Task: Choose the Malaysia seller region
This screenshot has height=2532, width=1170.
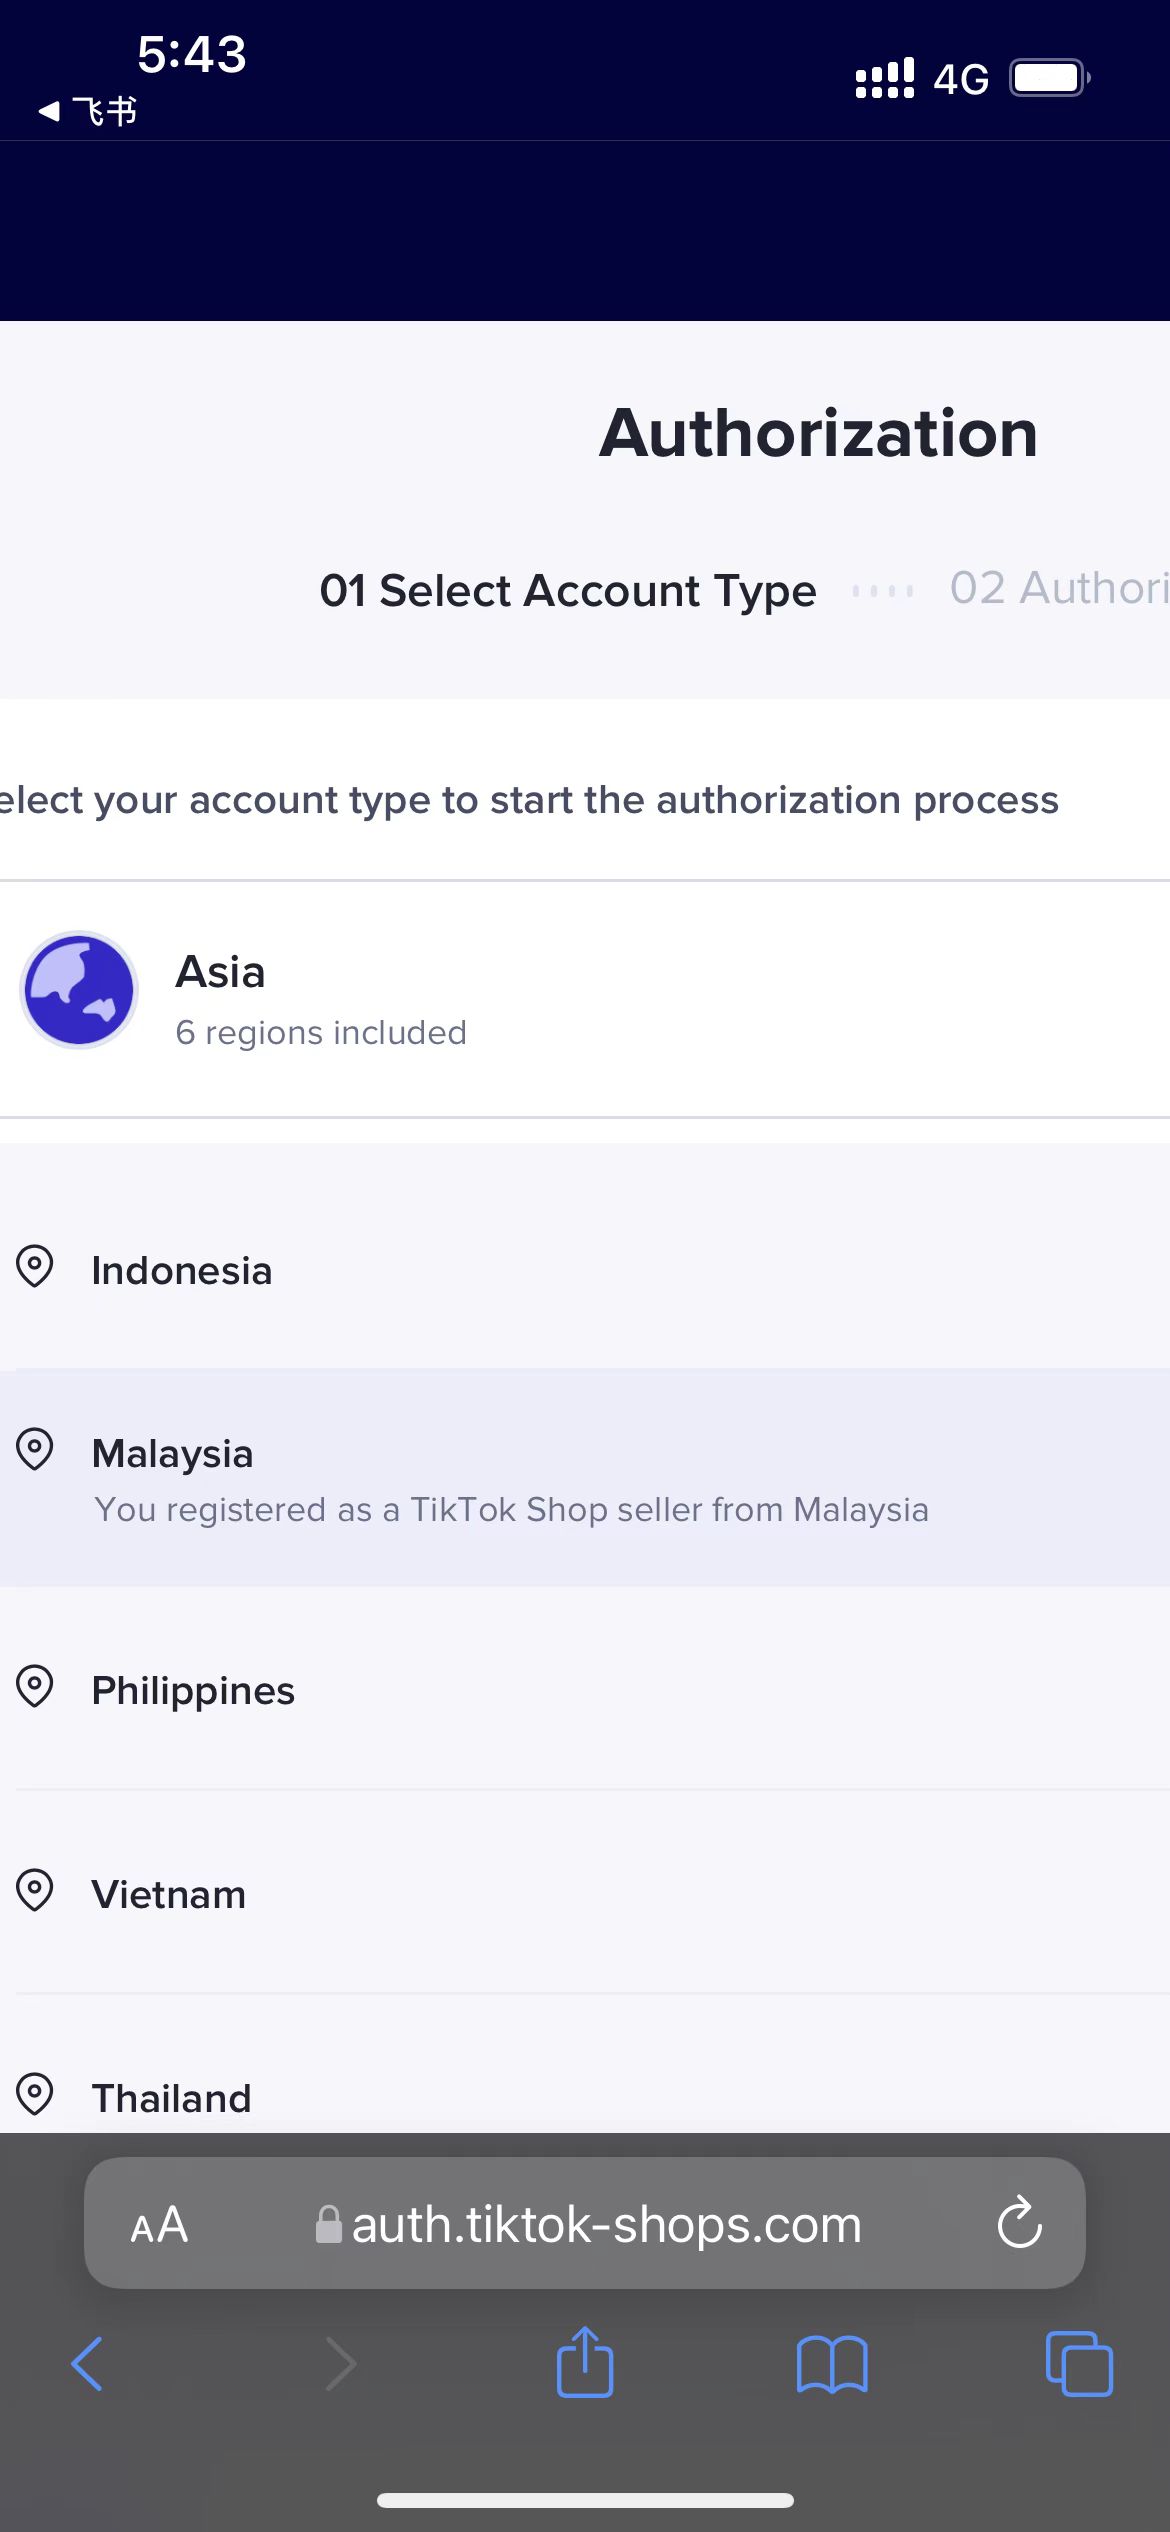Action: [x=585, y=1477]
